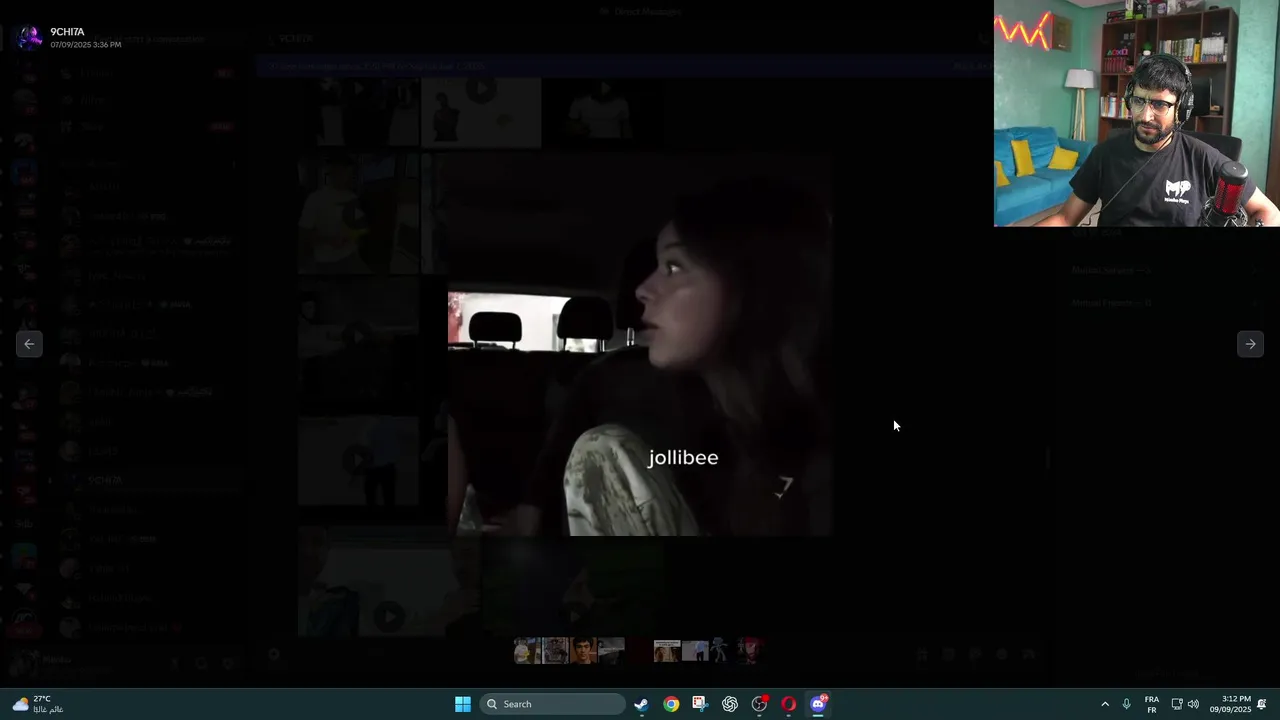Click the Discord icon in the taskbar
Viewport: 1280px width, 720px height.
[x=818, y=704]
